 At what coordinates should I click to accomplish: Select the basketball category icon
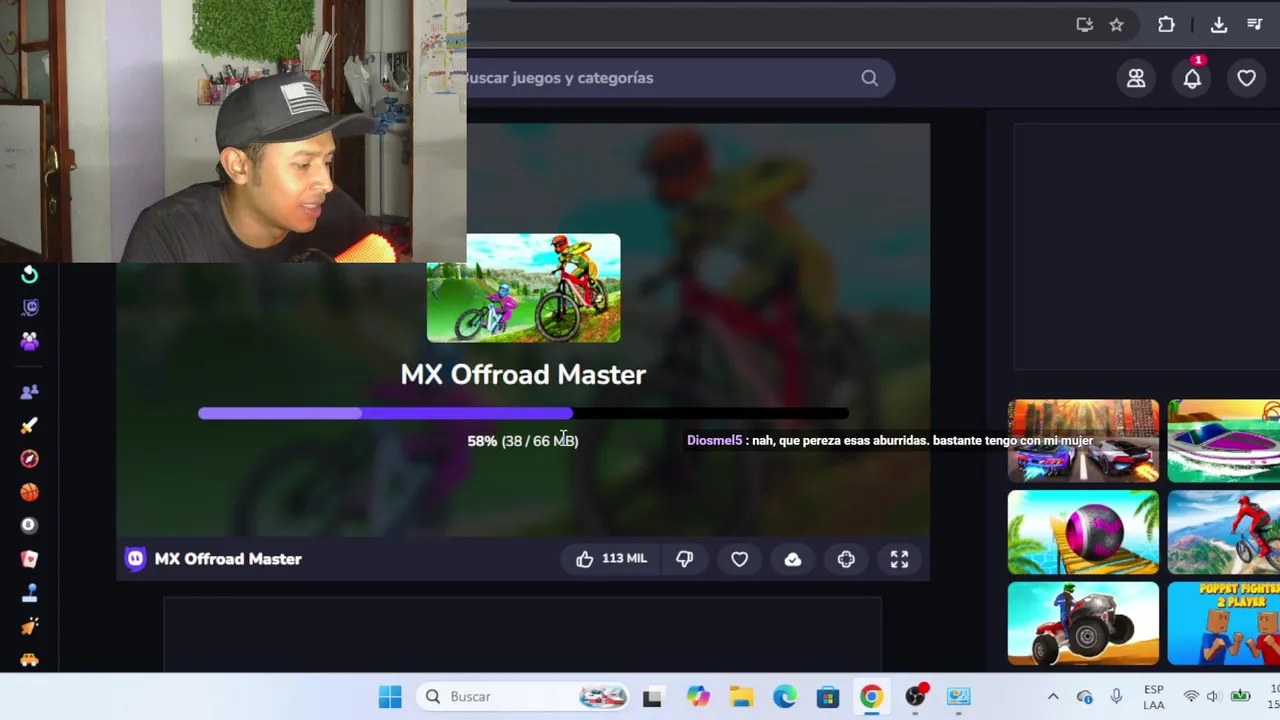coord(29,492)
